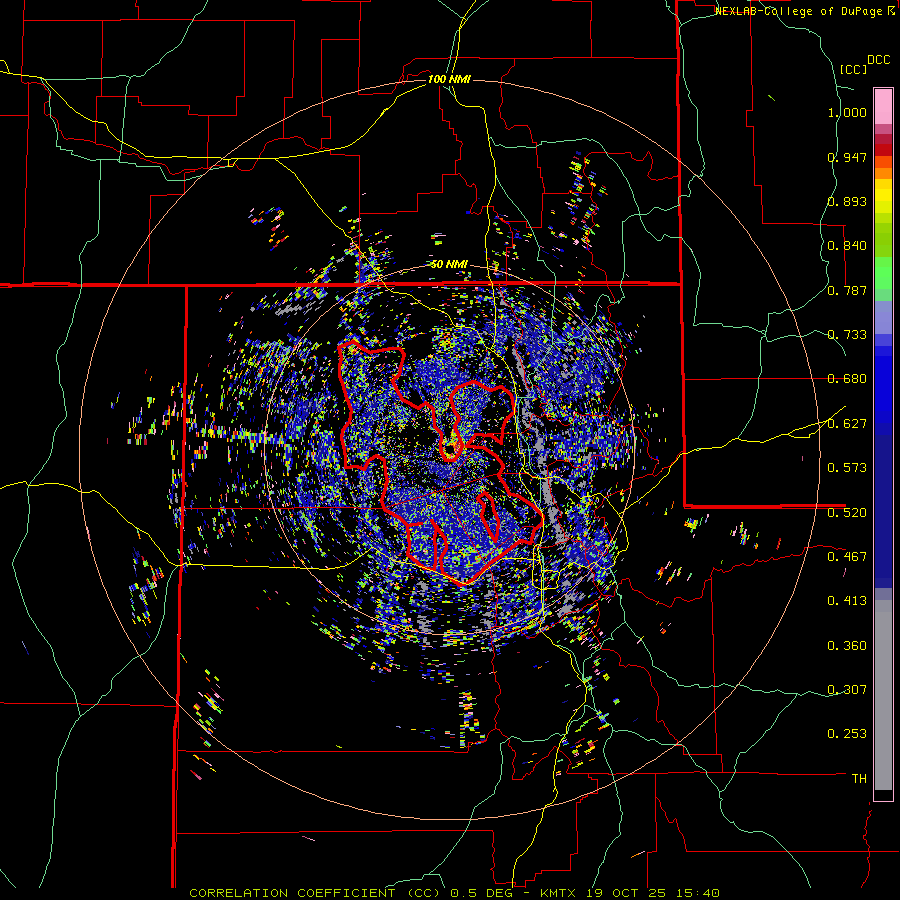Click the 1.000 legend value

coord(847,112)
